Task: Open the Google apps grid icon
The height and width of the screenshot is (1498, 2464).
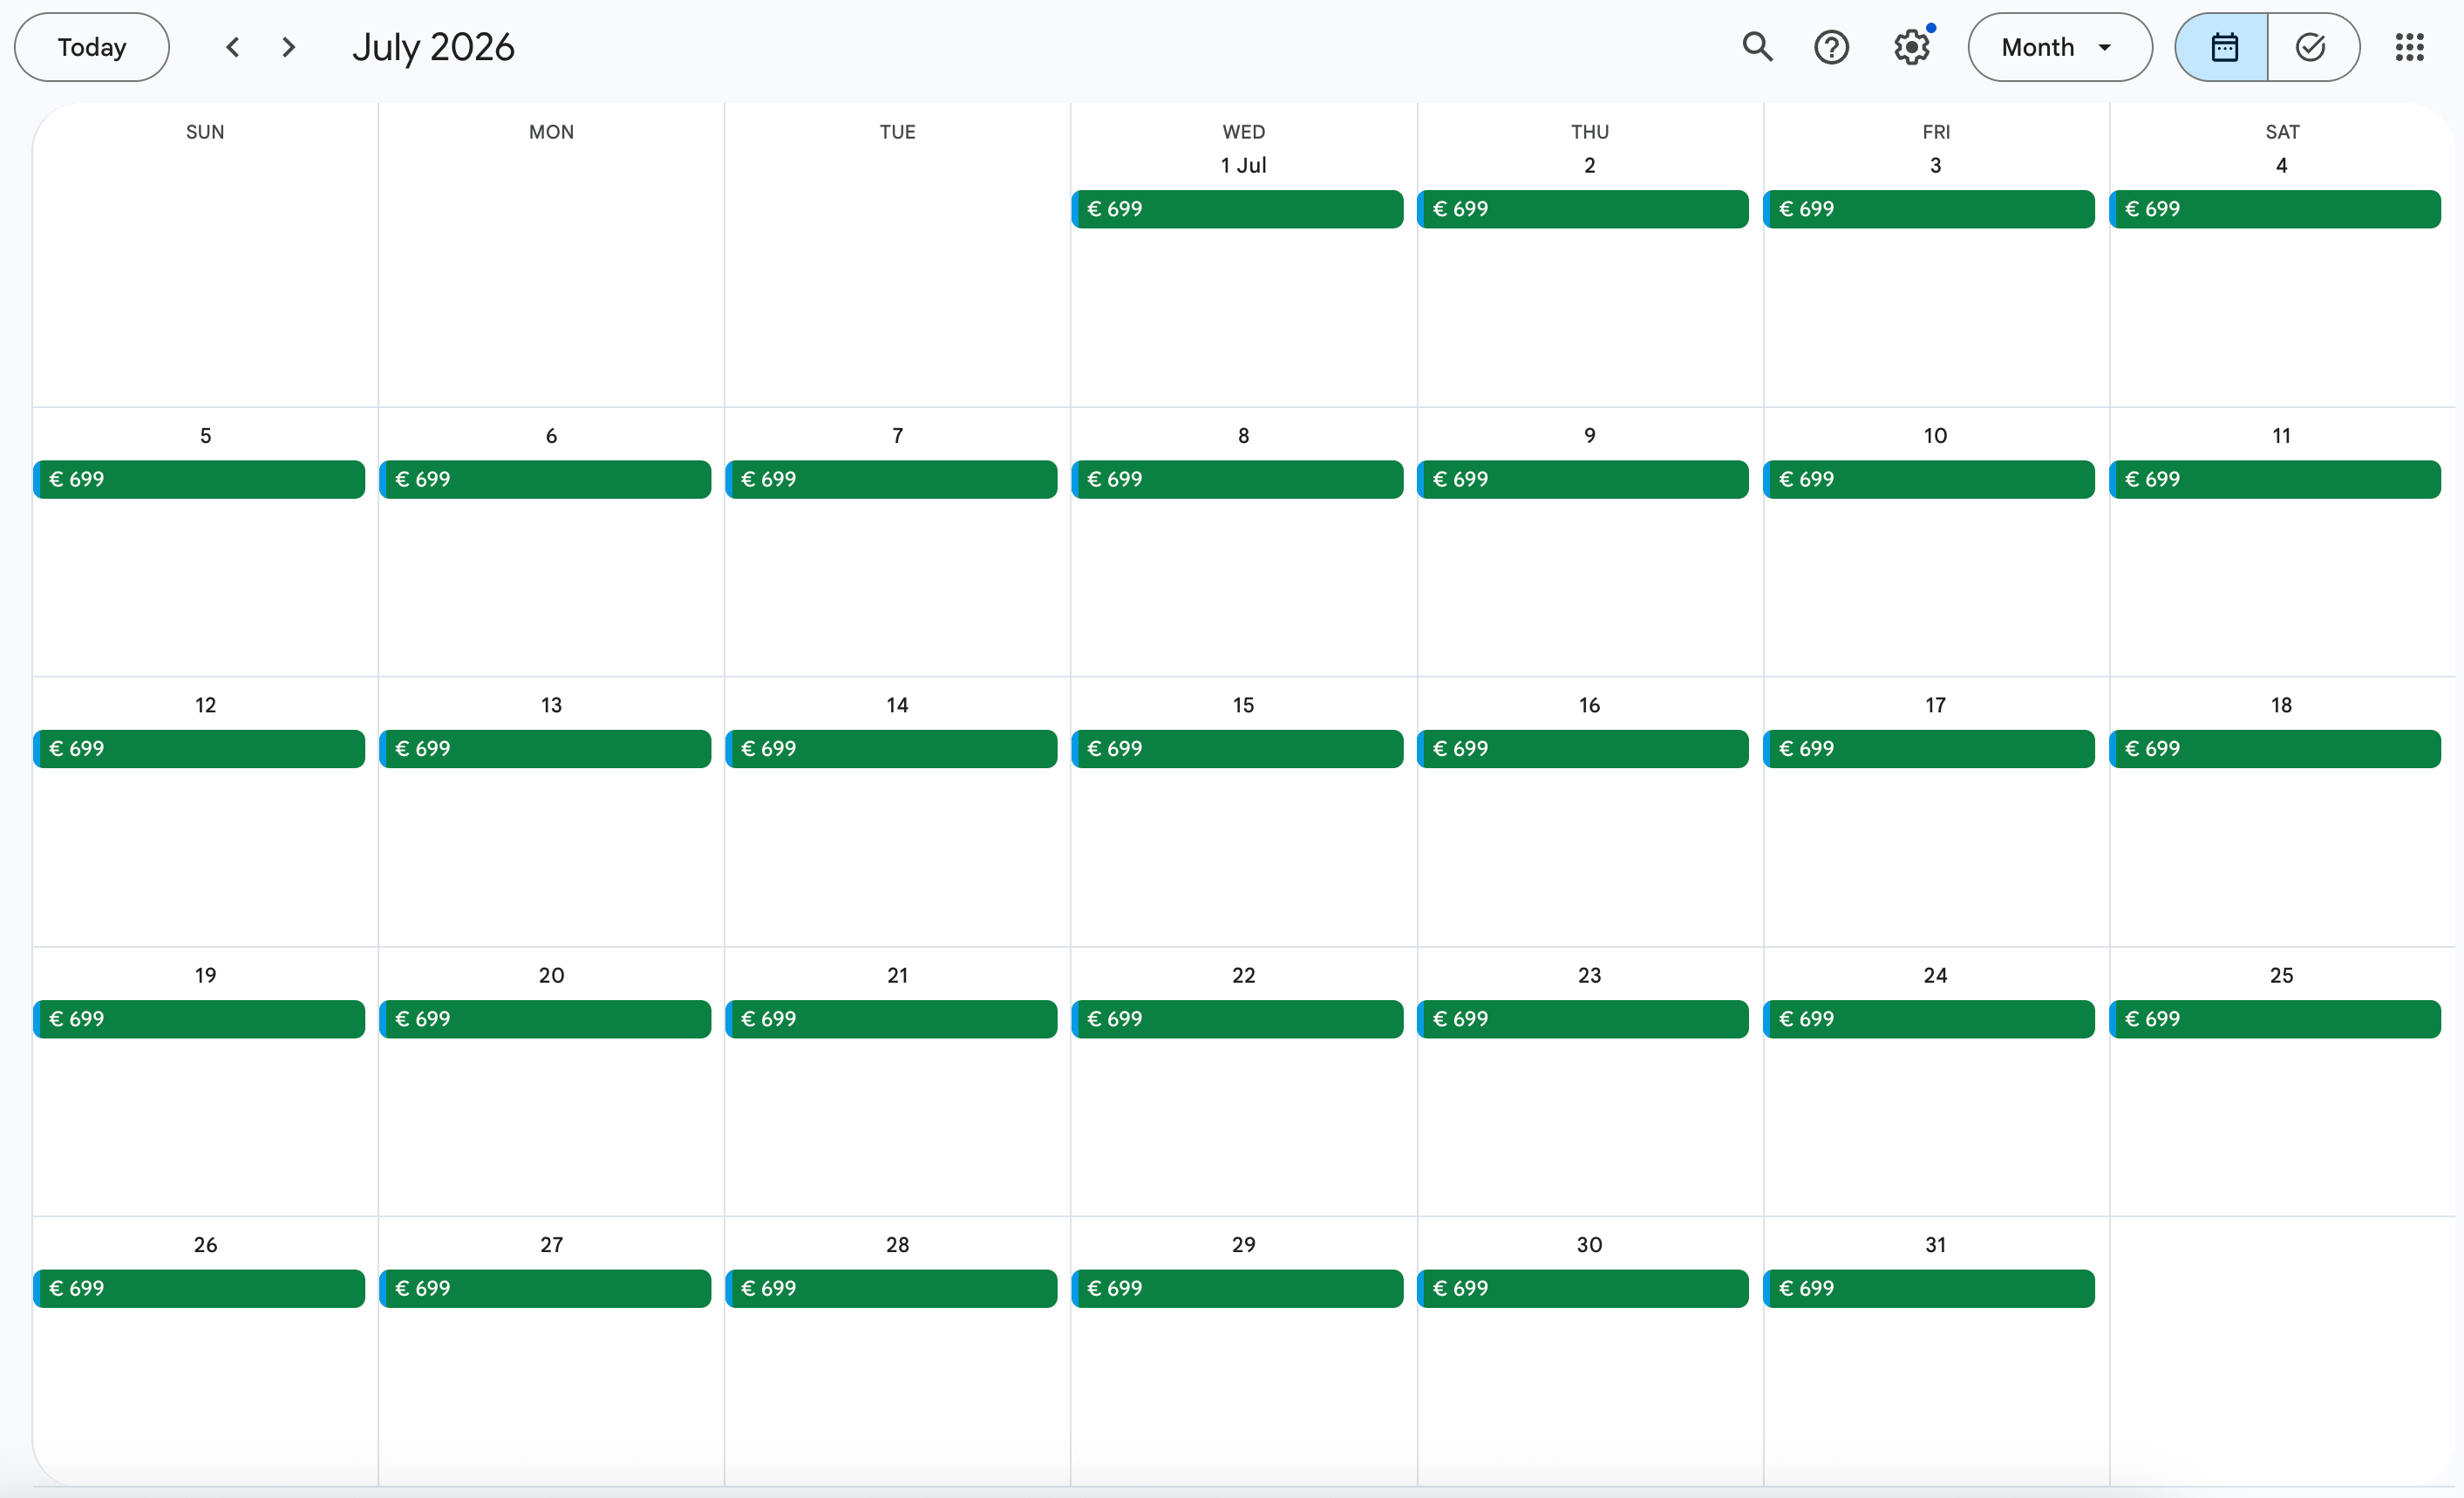Action: coord(2409,47)
